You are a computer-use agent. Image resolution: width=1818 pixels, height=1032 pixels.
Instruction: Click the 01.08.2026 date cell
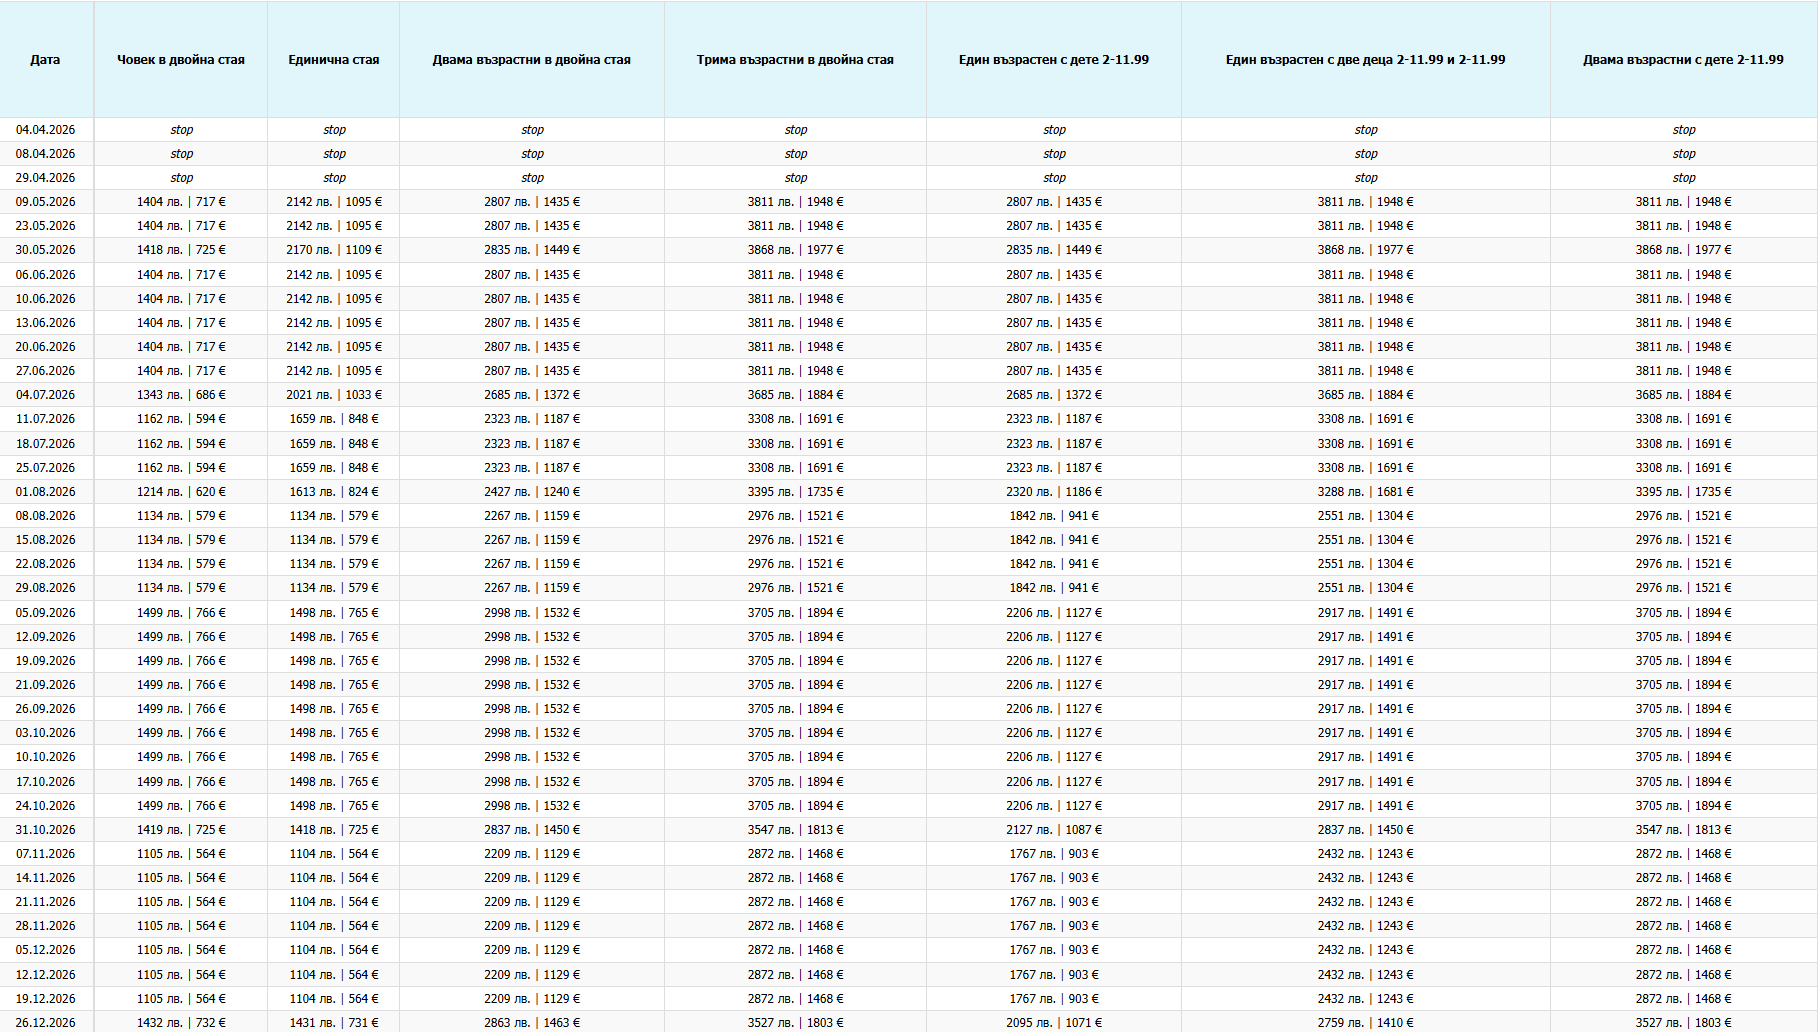pos(45,492)
